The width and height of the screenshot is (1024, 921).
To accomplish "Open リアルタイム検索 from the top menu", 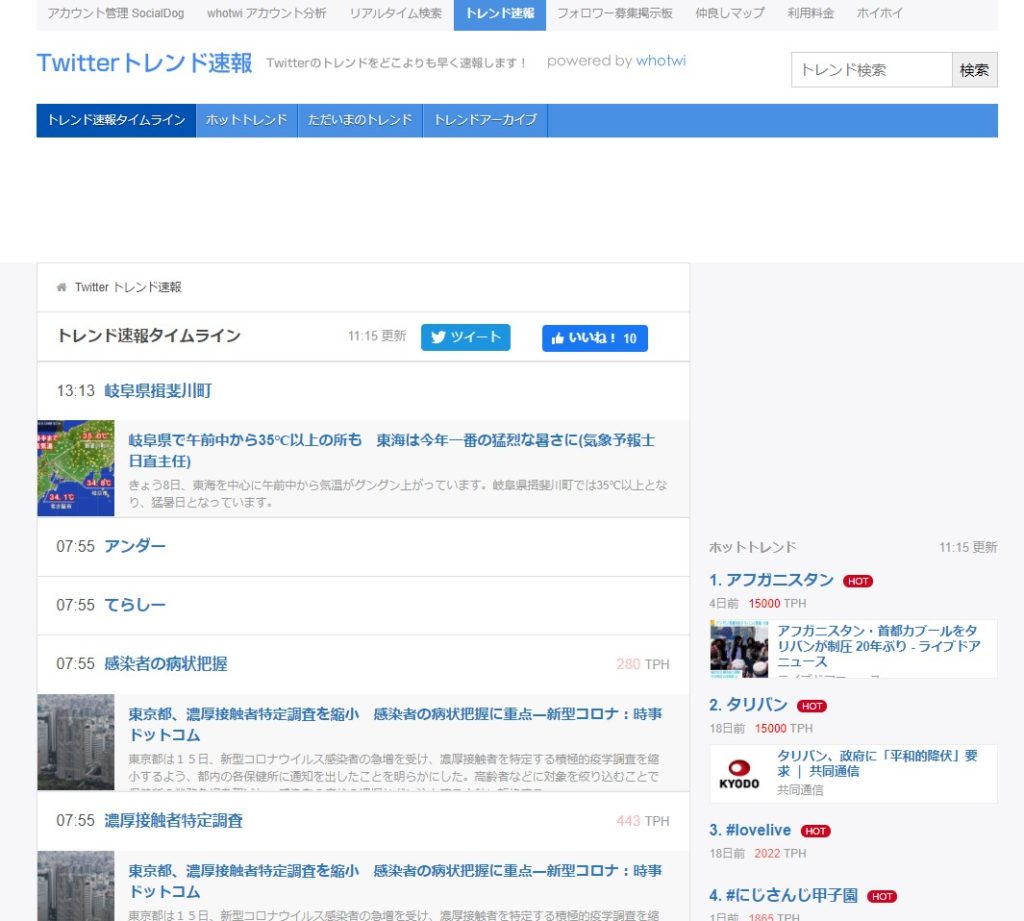I will [395, 13].
